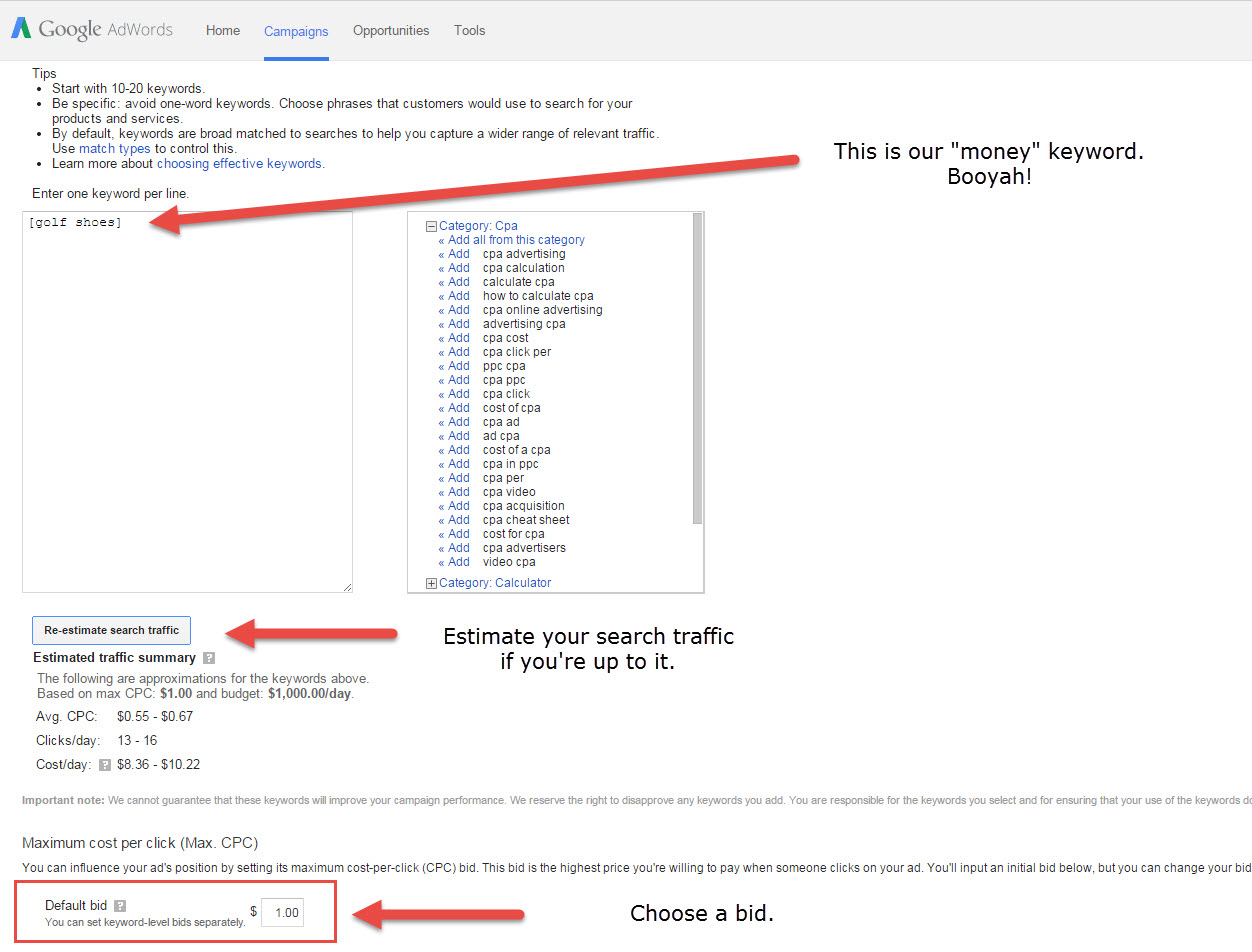The width and height of the screenshot is (1252, 952).
Task: Collapse the Category: Cpa tree
Action: (x=430, y=225)
